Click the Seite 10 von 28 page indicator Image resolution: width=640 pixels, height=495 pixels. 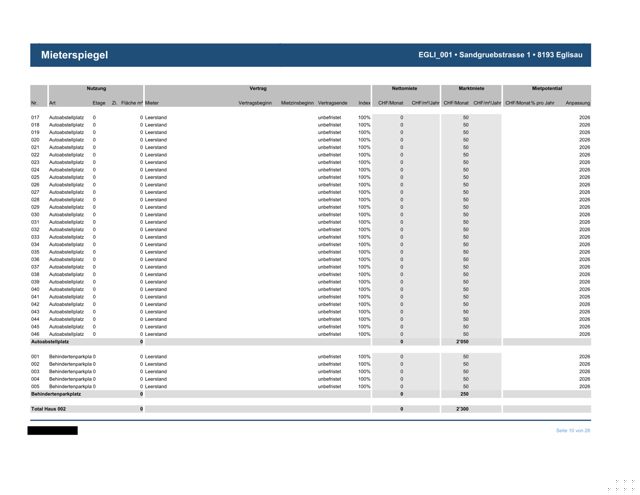pyautogui.click(x=573, y=431)
